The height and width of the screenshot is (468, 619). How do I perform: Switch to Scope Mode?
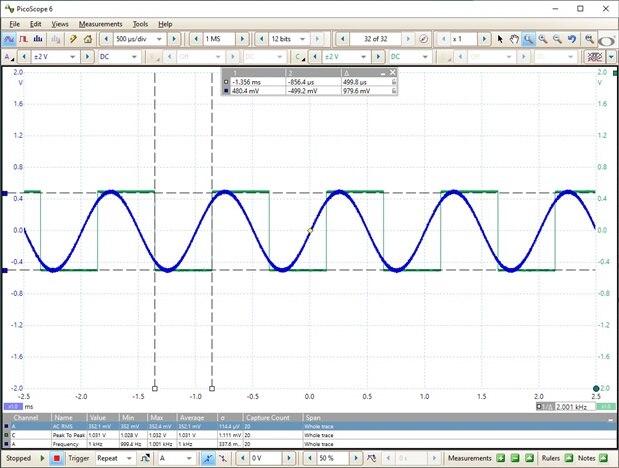10,39
